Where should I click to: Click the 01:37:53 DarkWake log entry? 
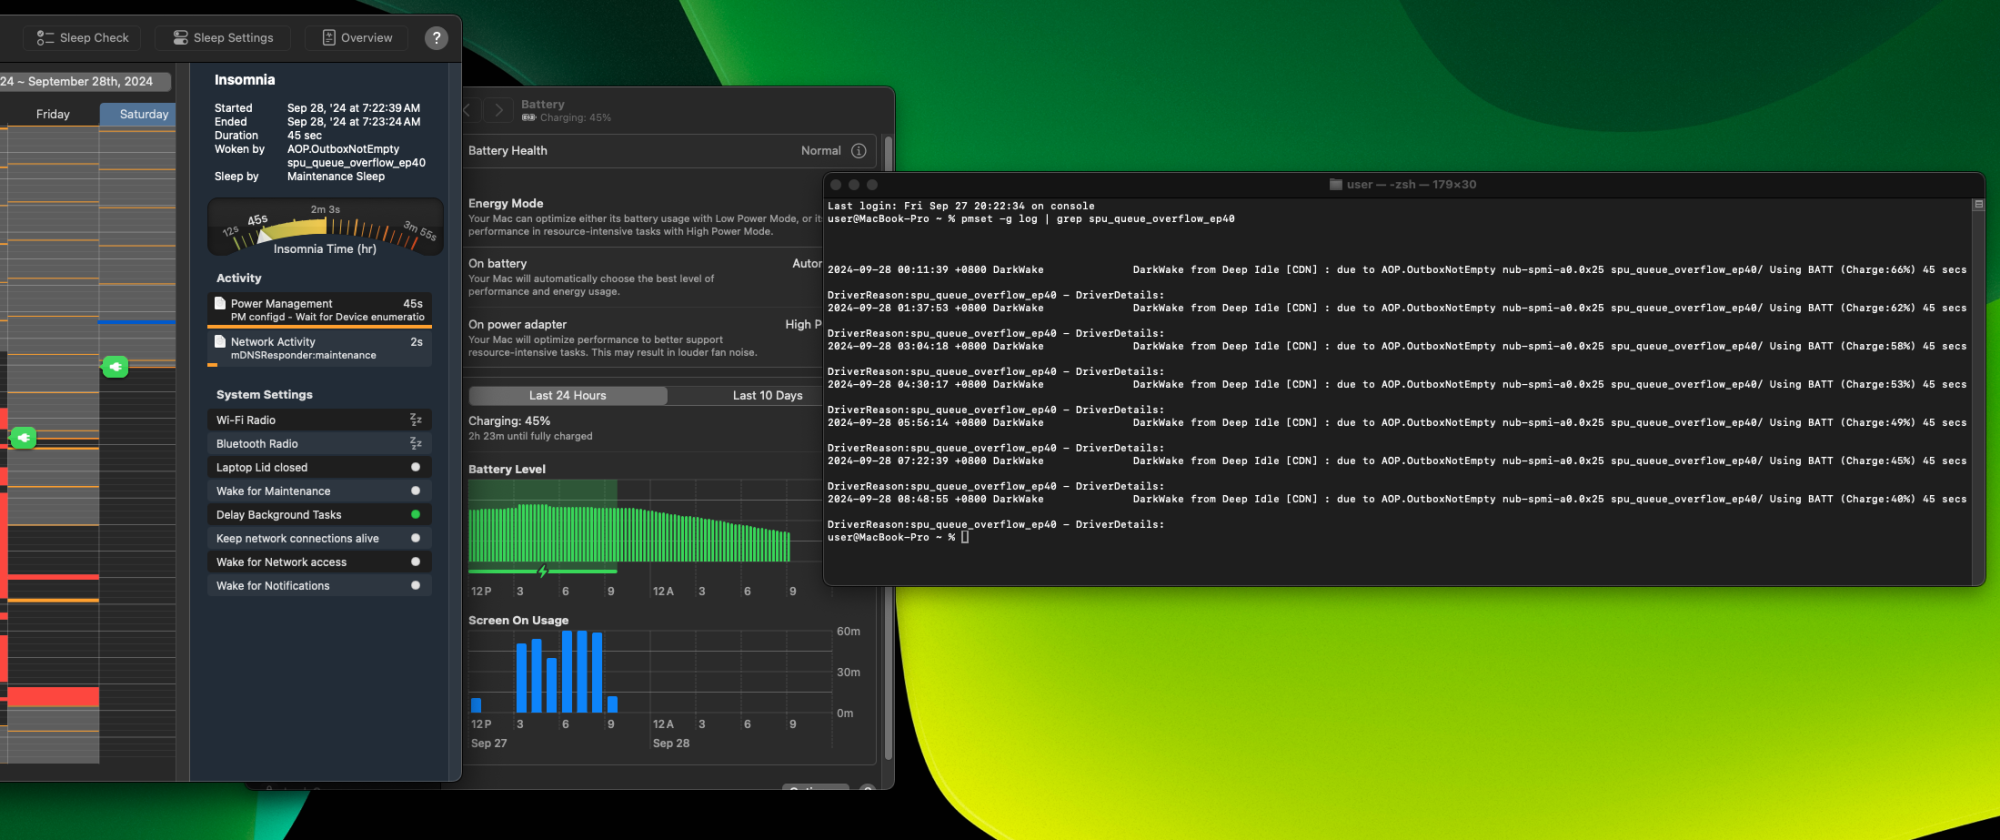click(1397, 308)
